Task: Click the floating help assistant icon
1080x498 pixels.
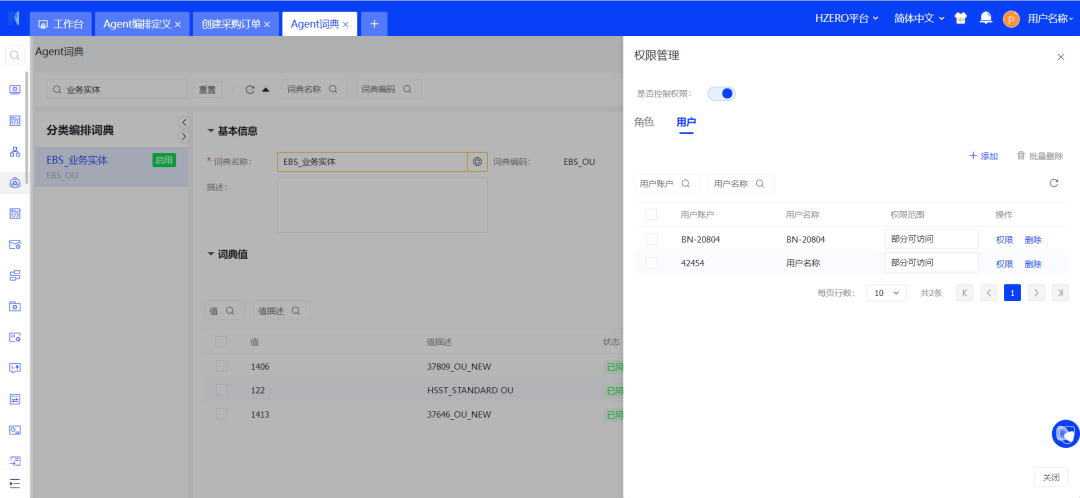Action: tap(1065, 434)
